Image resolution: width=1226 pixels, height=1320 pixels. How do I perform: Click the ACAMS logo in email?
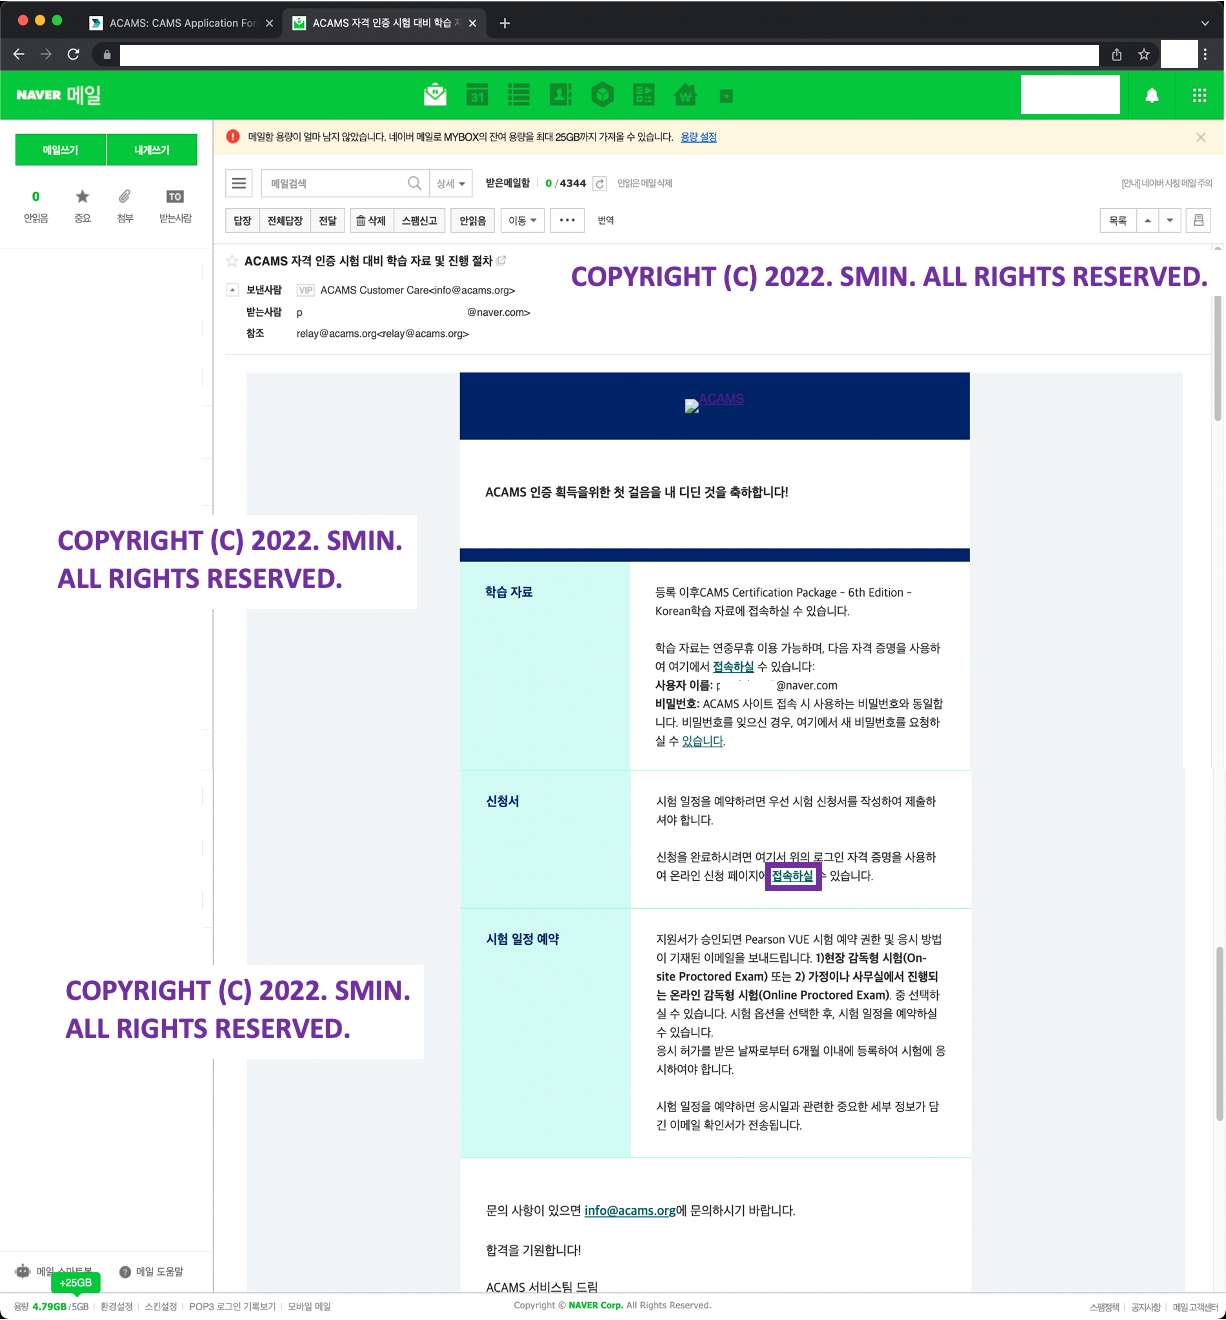coord(714,402)
